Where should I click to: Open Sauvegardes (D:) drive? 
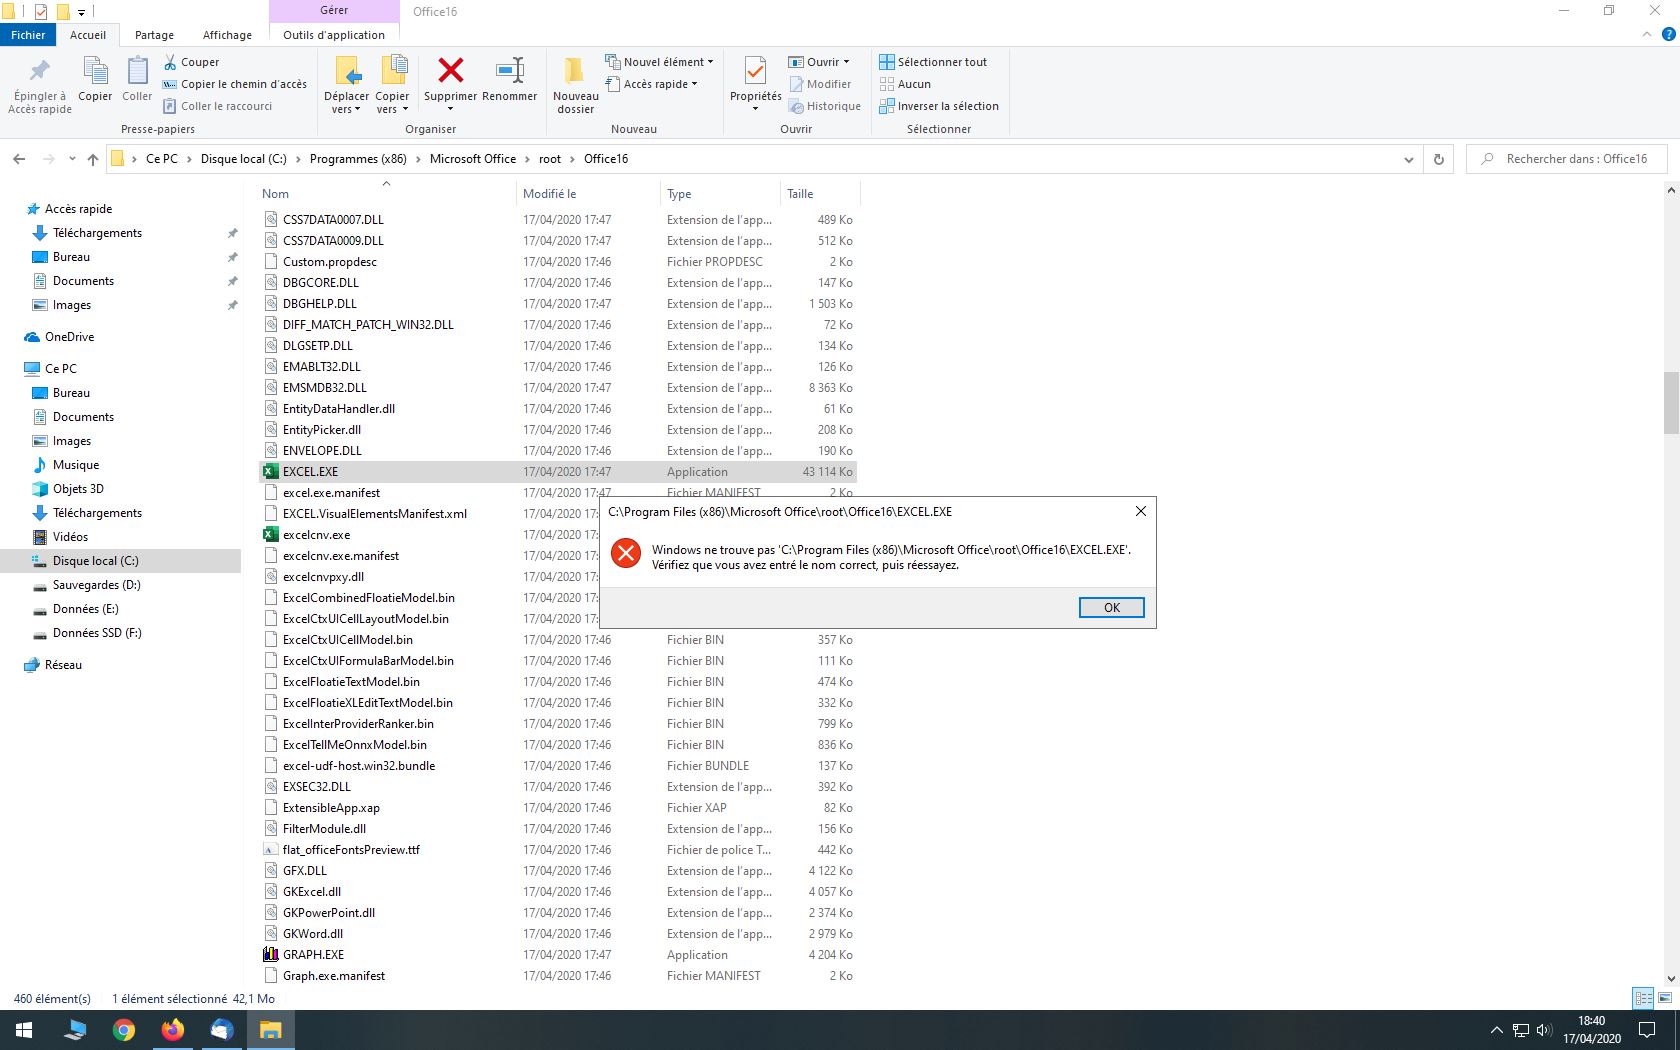tap(96, 585)
